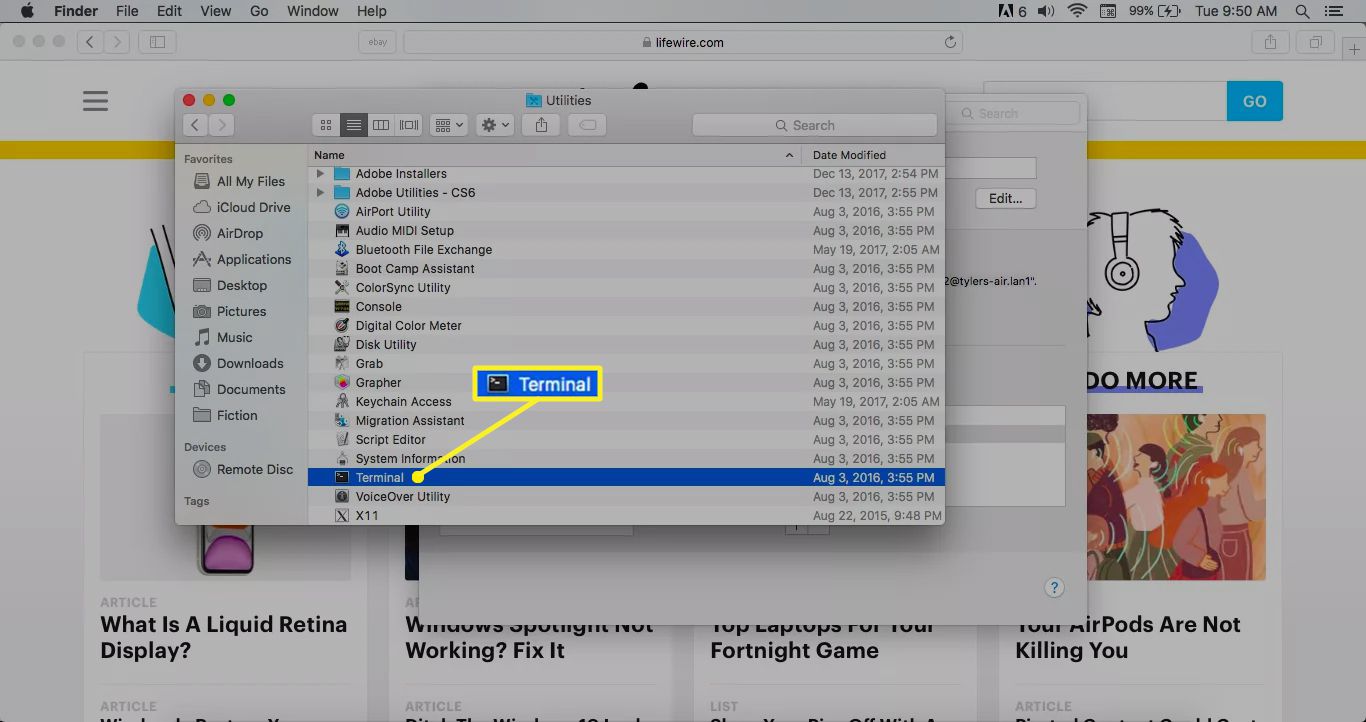Click the Finder forward navigation arrow
Viewport: 1366px width, 722px height.
[x=222, y=125]
